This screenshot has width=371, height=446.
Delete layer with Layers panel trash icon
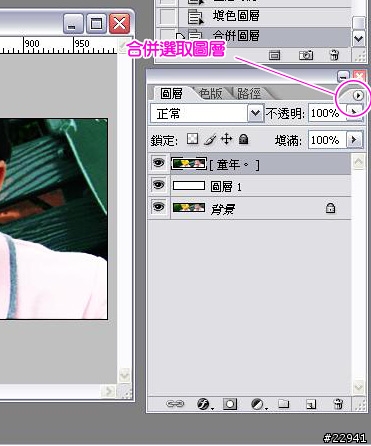click(338, 404)
